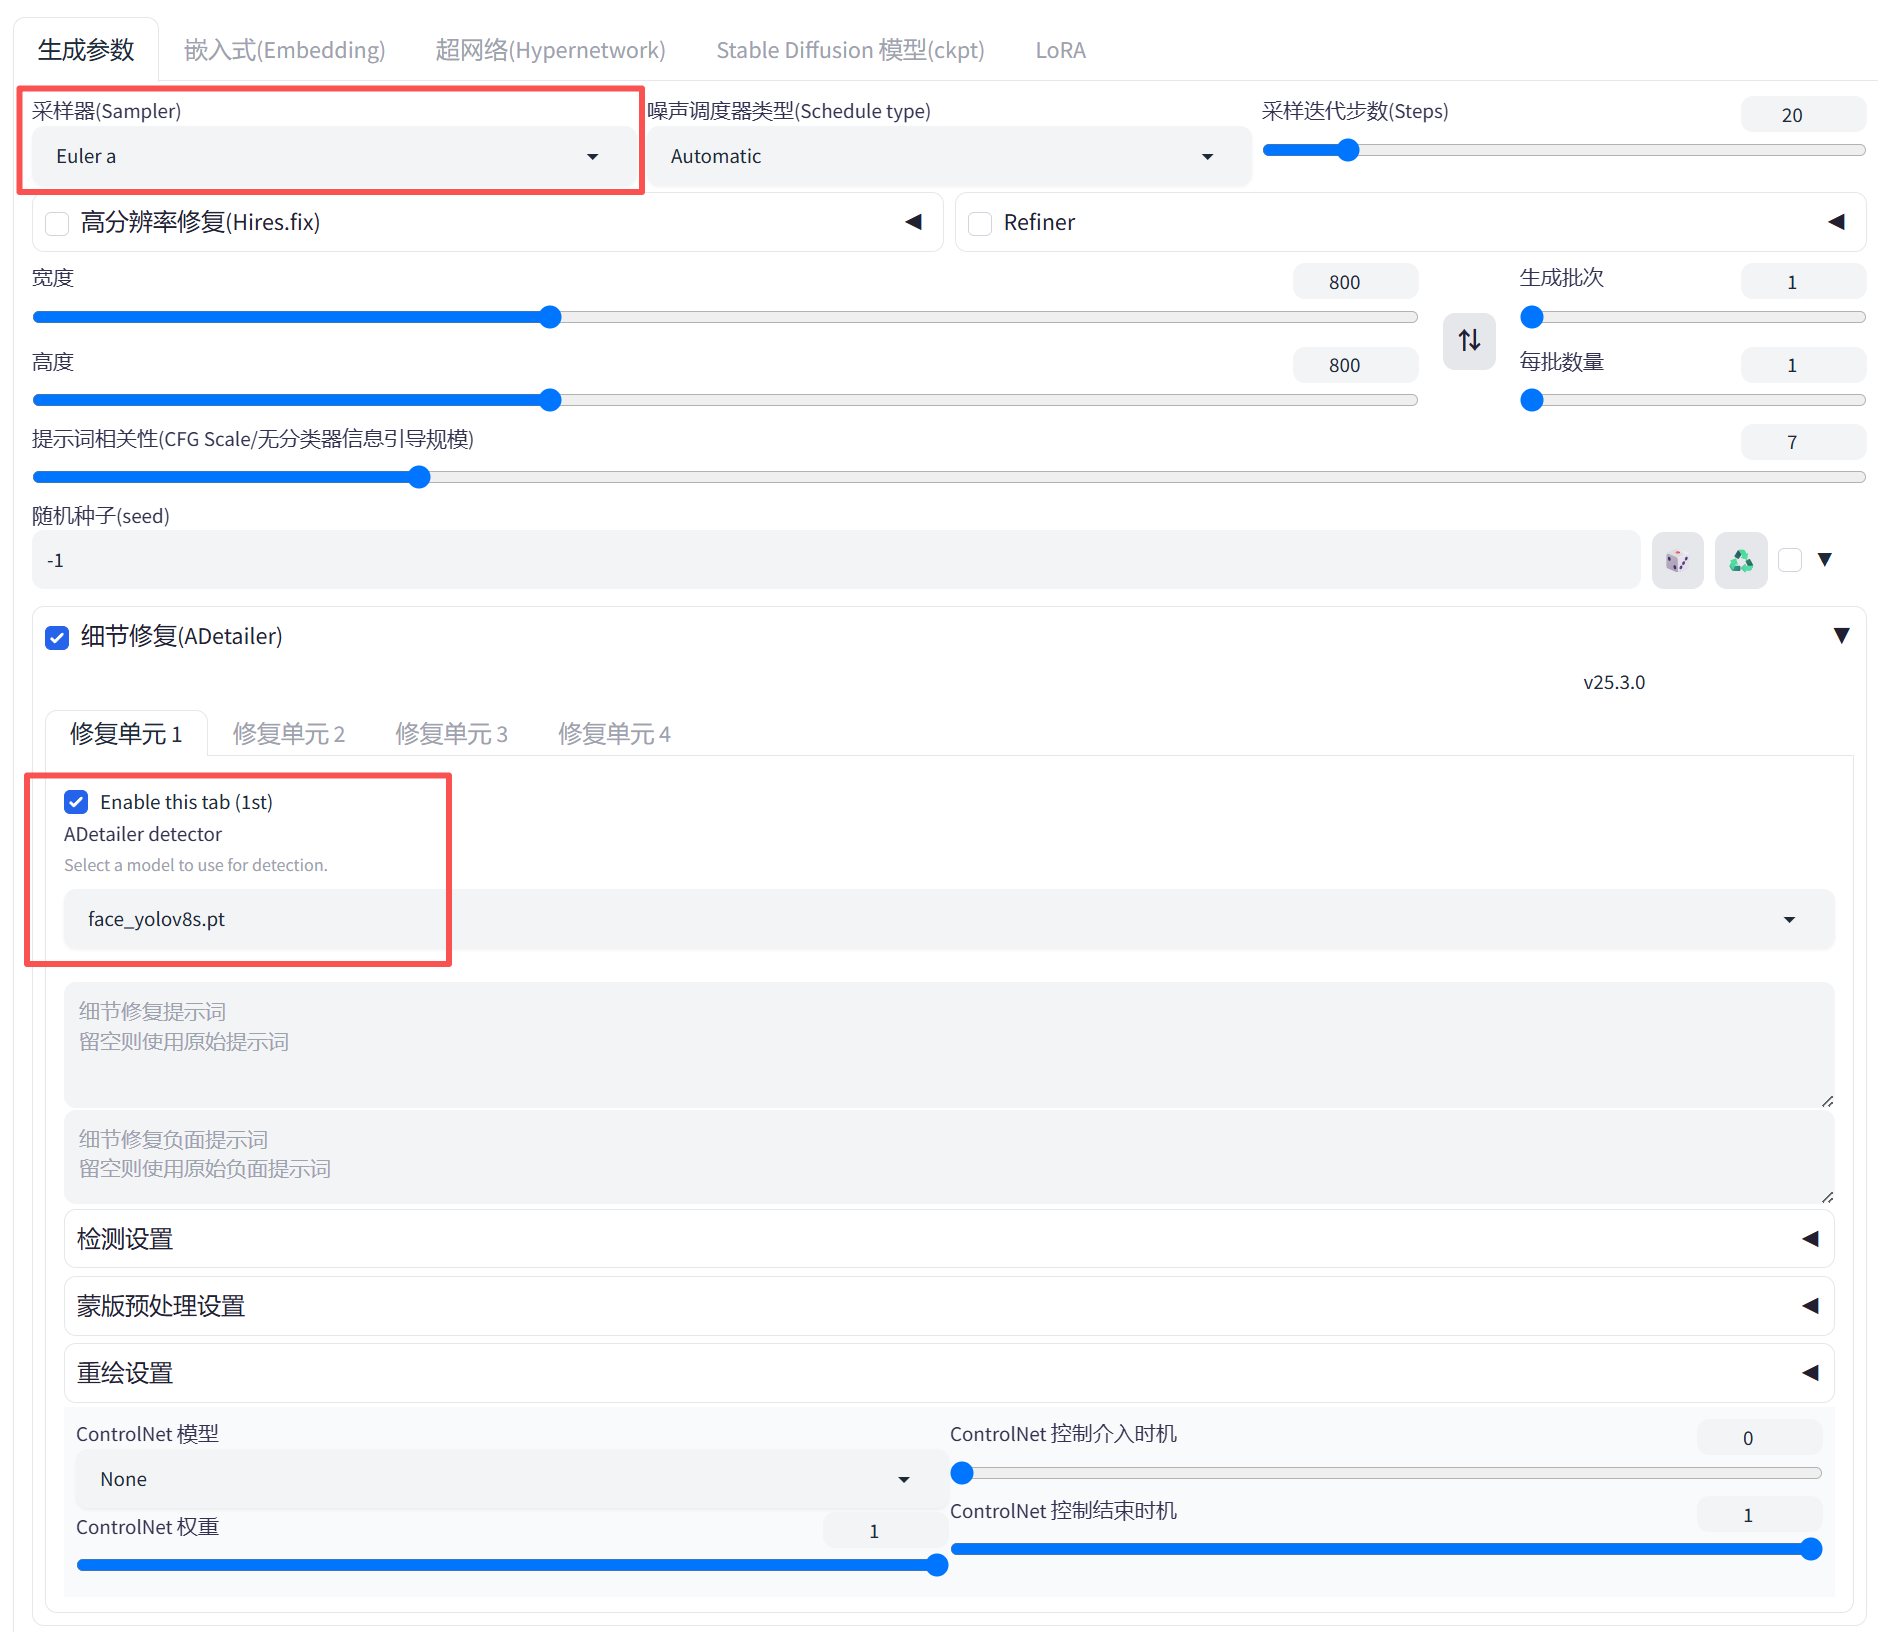Click the green recycle seed icon
Viewport: 1878px width, 1632px height.
click(1741, 561)
